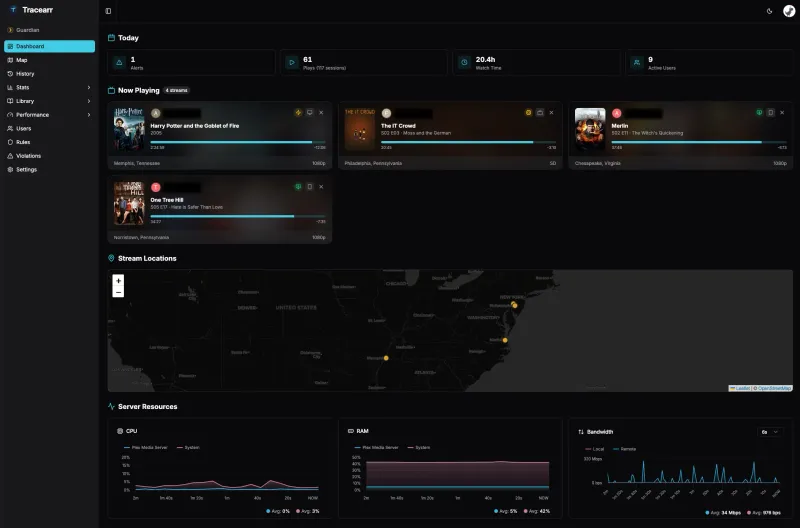Screen dimensions: 800x528
Task: Click the device icon on Harry Potter card
Action: click(x=310, y=113)
